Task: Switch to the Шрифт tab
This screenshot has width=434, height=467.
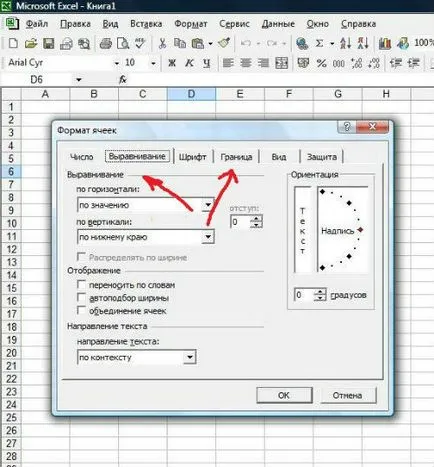Action: click(192, 157)
